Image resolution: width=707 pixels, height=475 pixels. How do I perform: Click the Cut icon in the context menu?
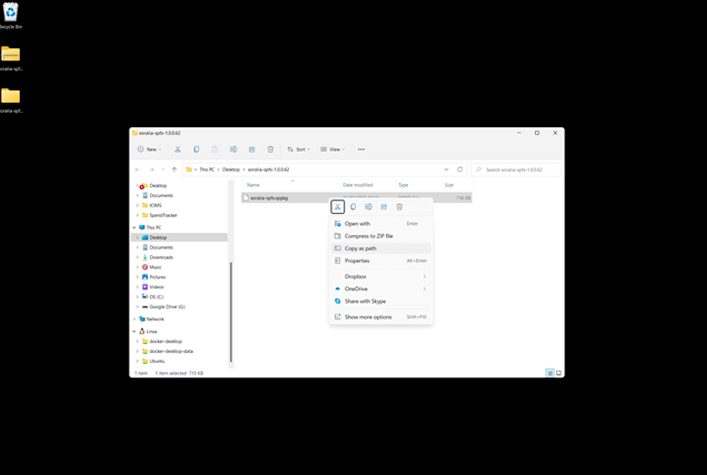[337, 207]
